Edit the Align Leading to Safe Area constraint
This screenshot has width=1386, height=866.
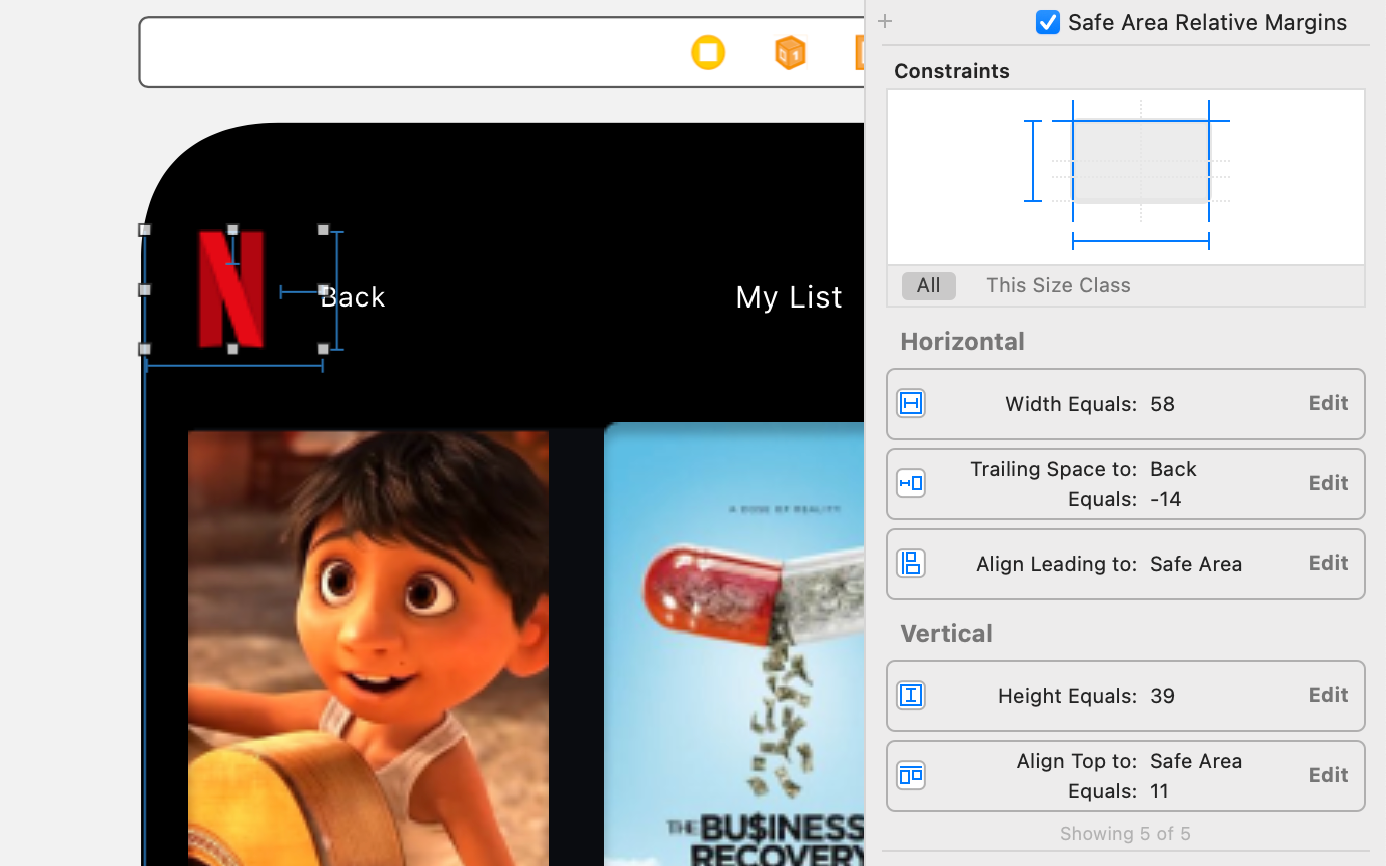click(1328, 563)
